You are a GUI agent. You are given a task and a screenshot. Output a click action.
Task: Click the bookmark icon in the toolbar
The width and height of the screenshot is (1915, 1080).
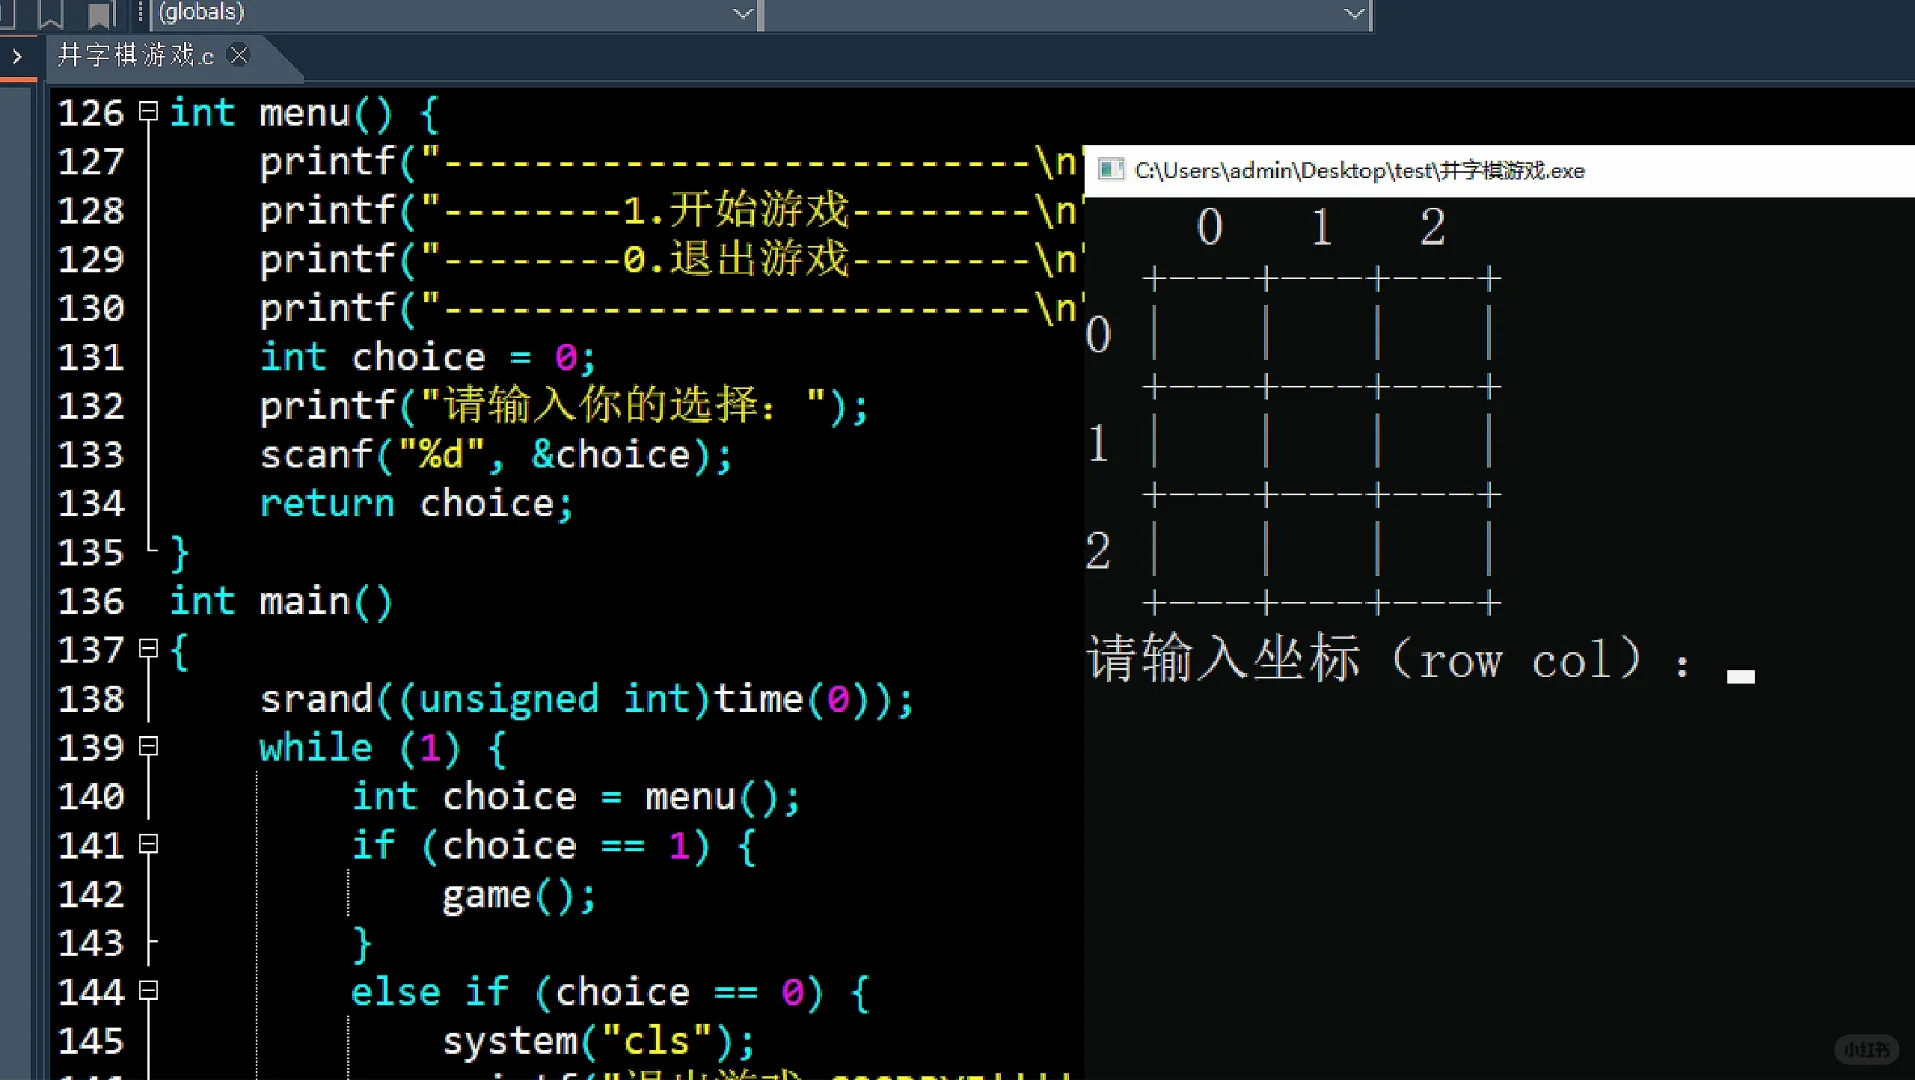tap(50, 13)
